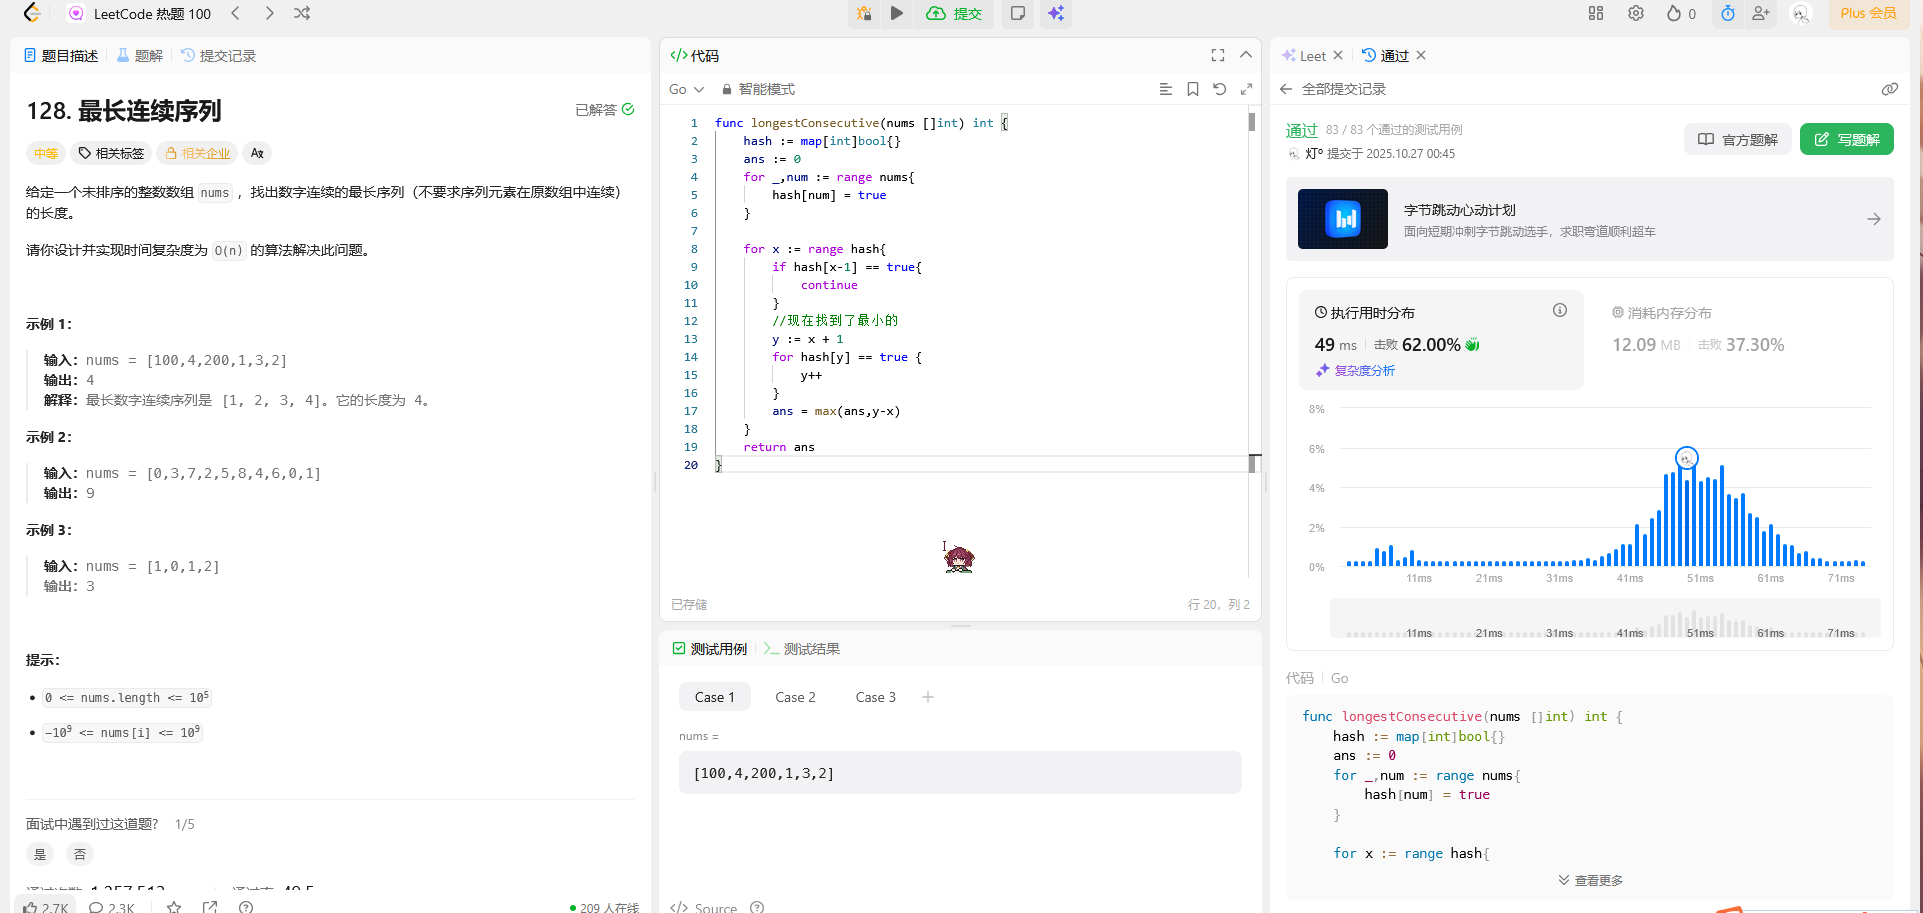Screen dimensions: 1923x913
Task: Answer 是 to the interview question
Action: click(x=40, y=854)
